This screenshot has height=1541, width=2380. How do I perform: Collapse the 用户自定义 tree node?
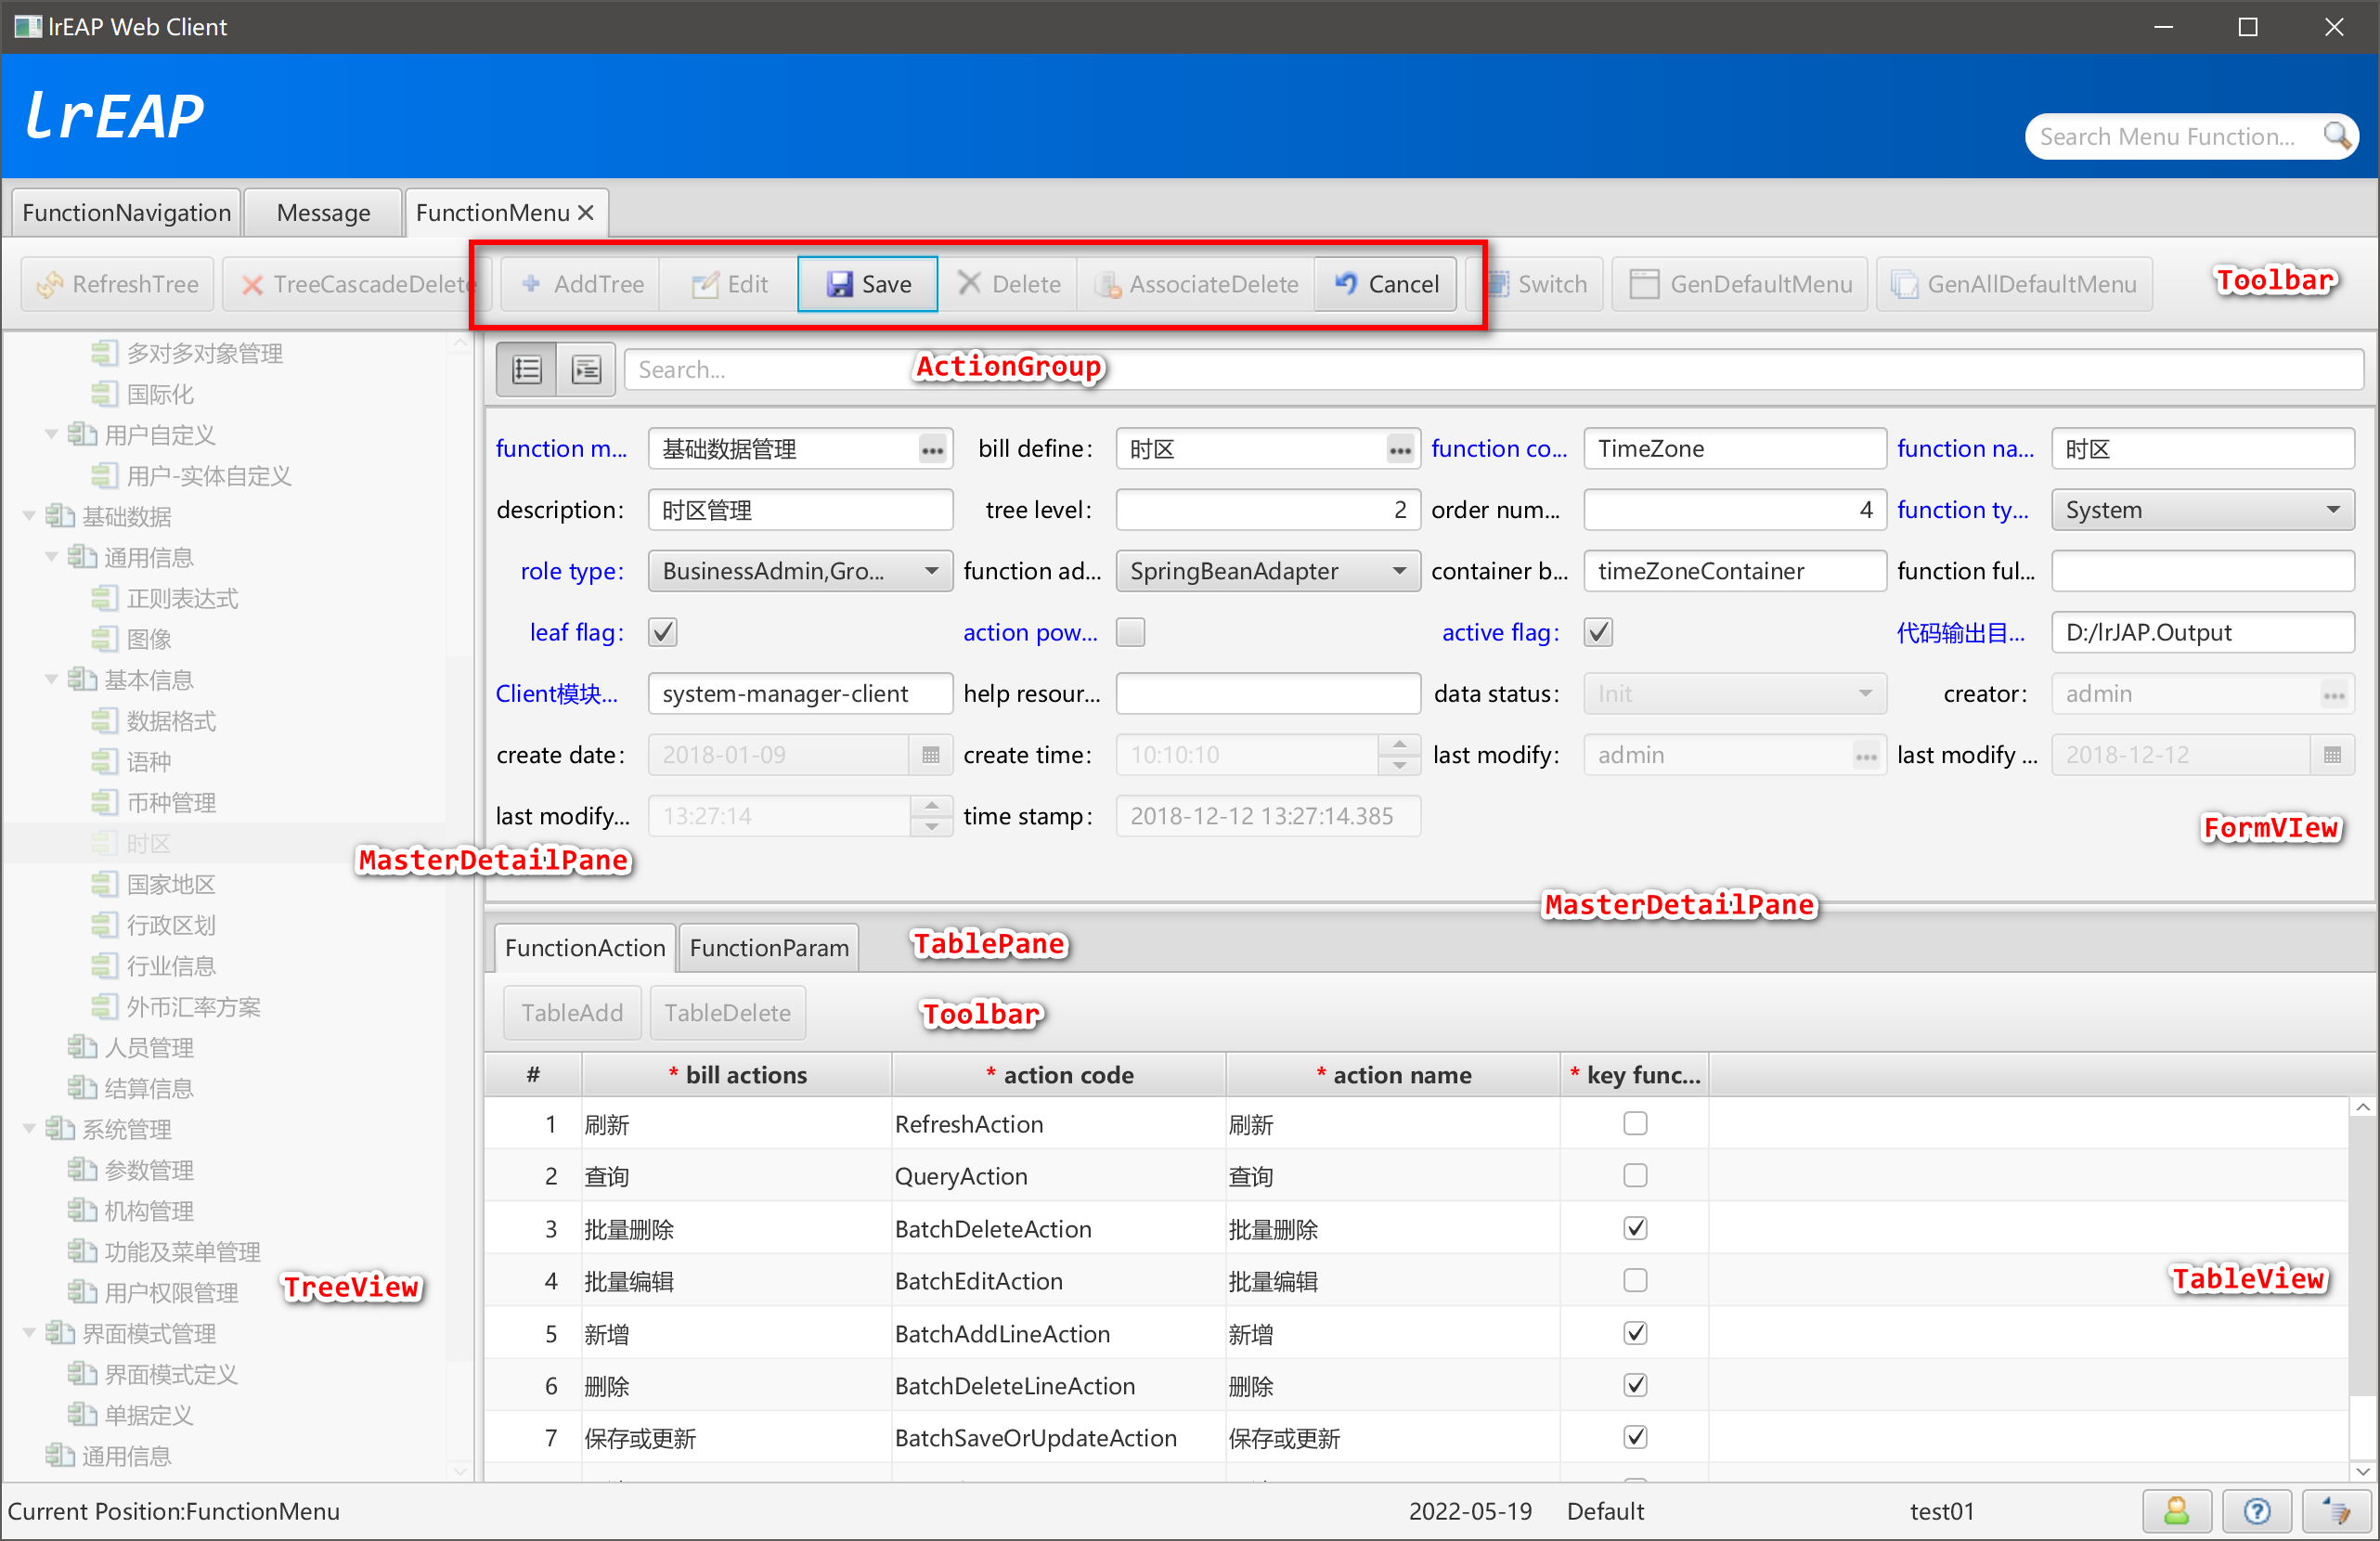[51, 434]
